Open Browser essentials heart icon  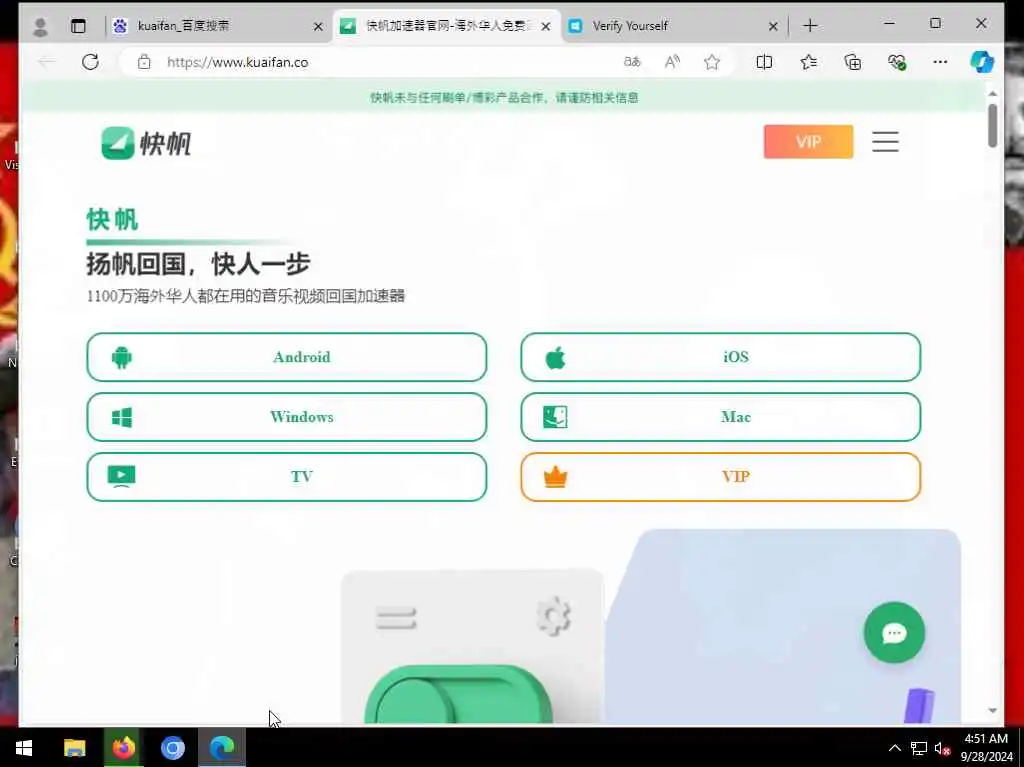(897, 62)
